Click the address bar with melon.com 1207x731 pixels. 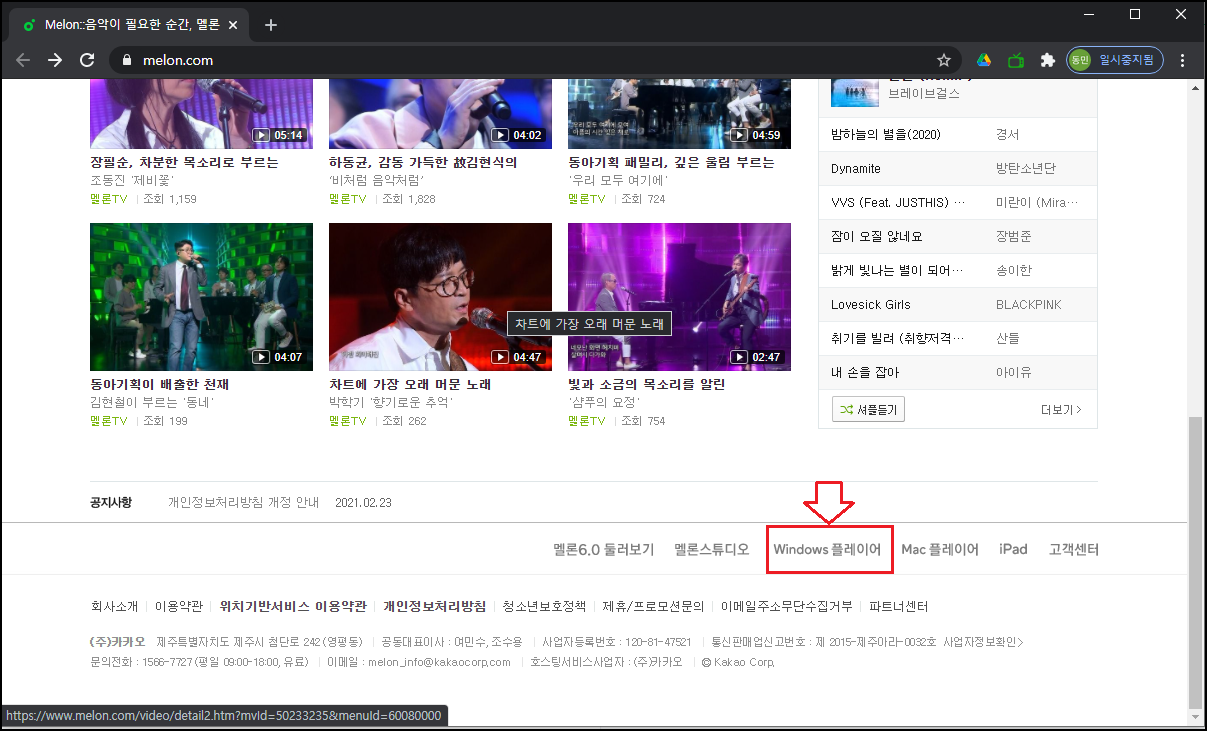click(535, 60)
